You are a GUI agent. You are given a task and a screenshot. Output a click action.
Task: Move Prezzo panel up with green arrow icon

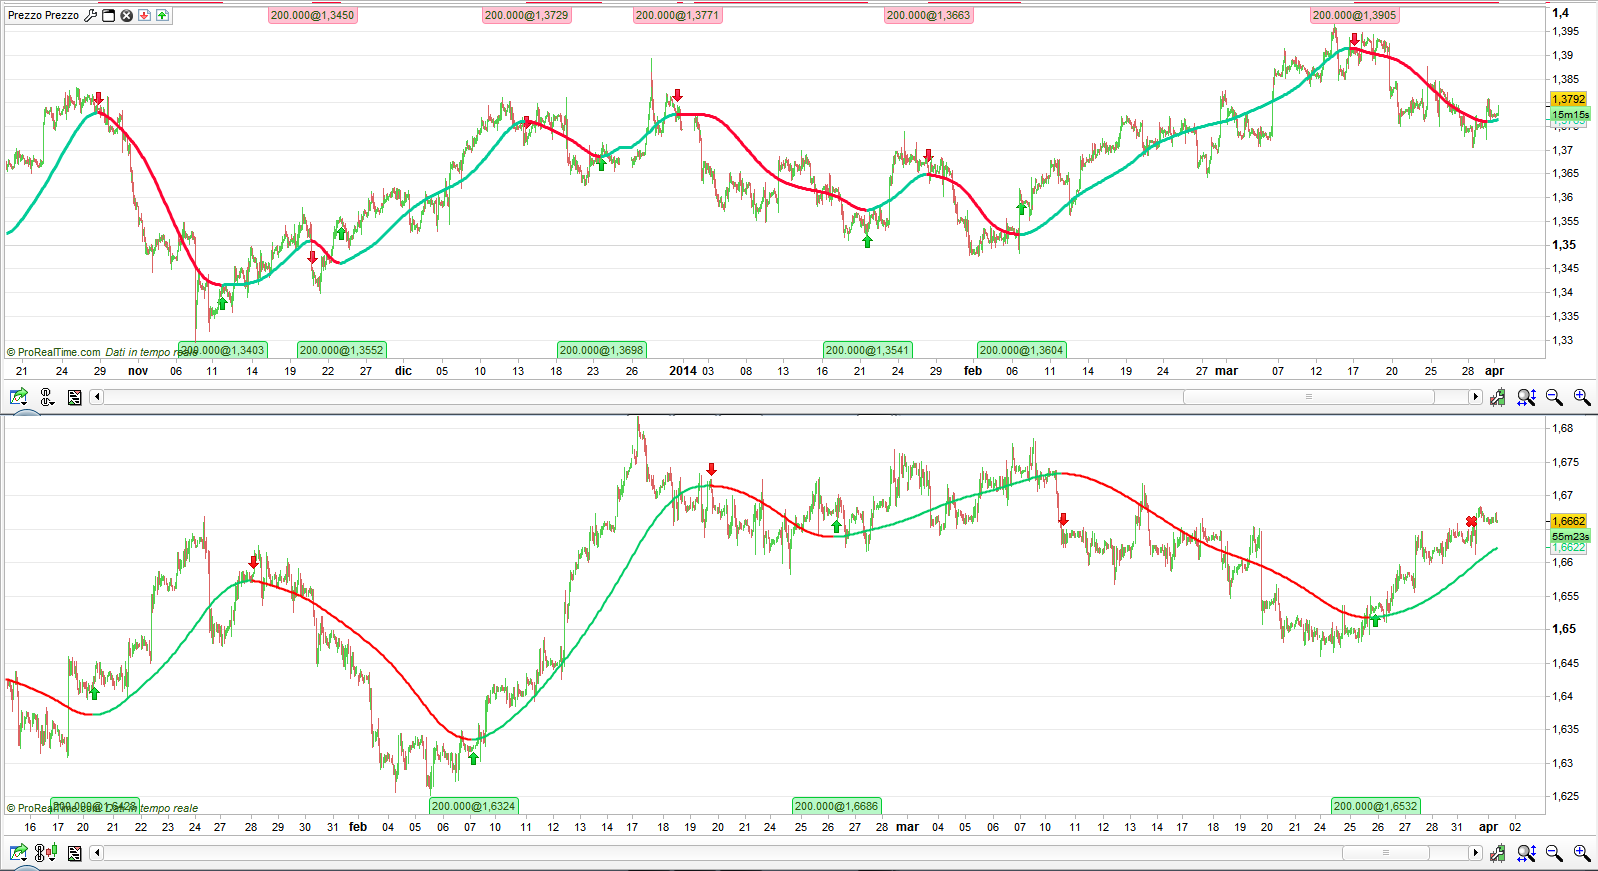point(163,15)
